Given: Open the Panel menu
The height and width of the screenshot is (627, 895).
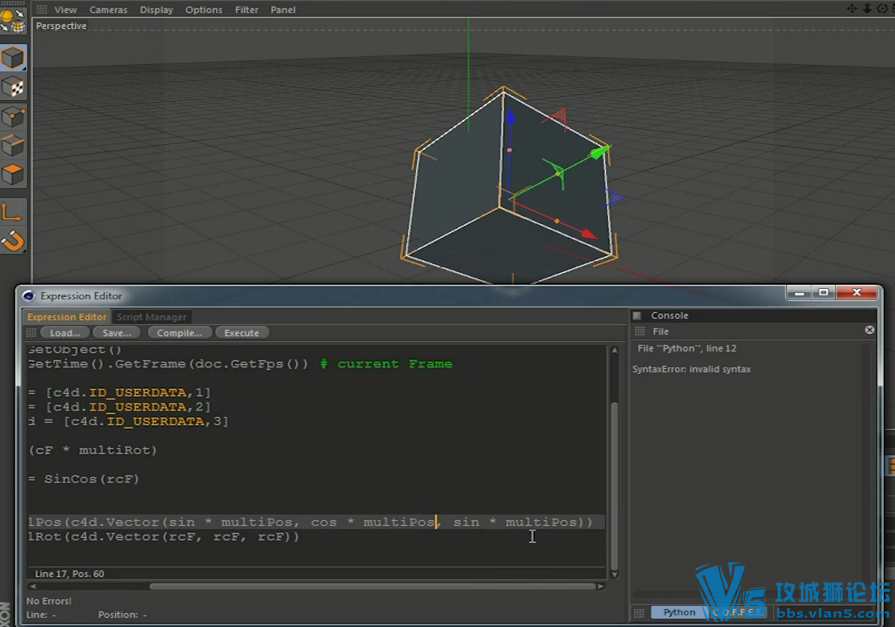Looking at the screenshot, I should point(283,10).
